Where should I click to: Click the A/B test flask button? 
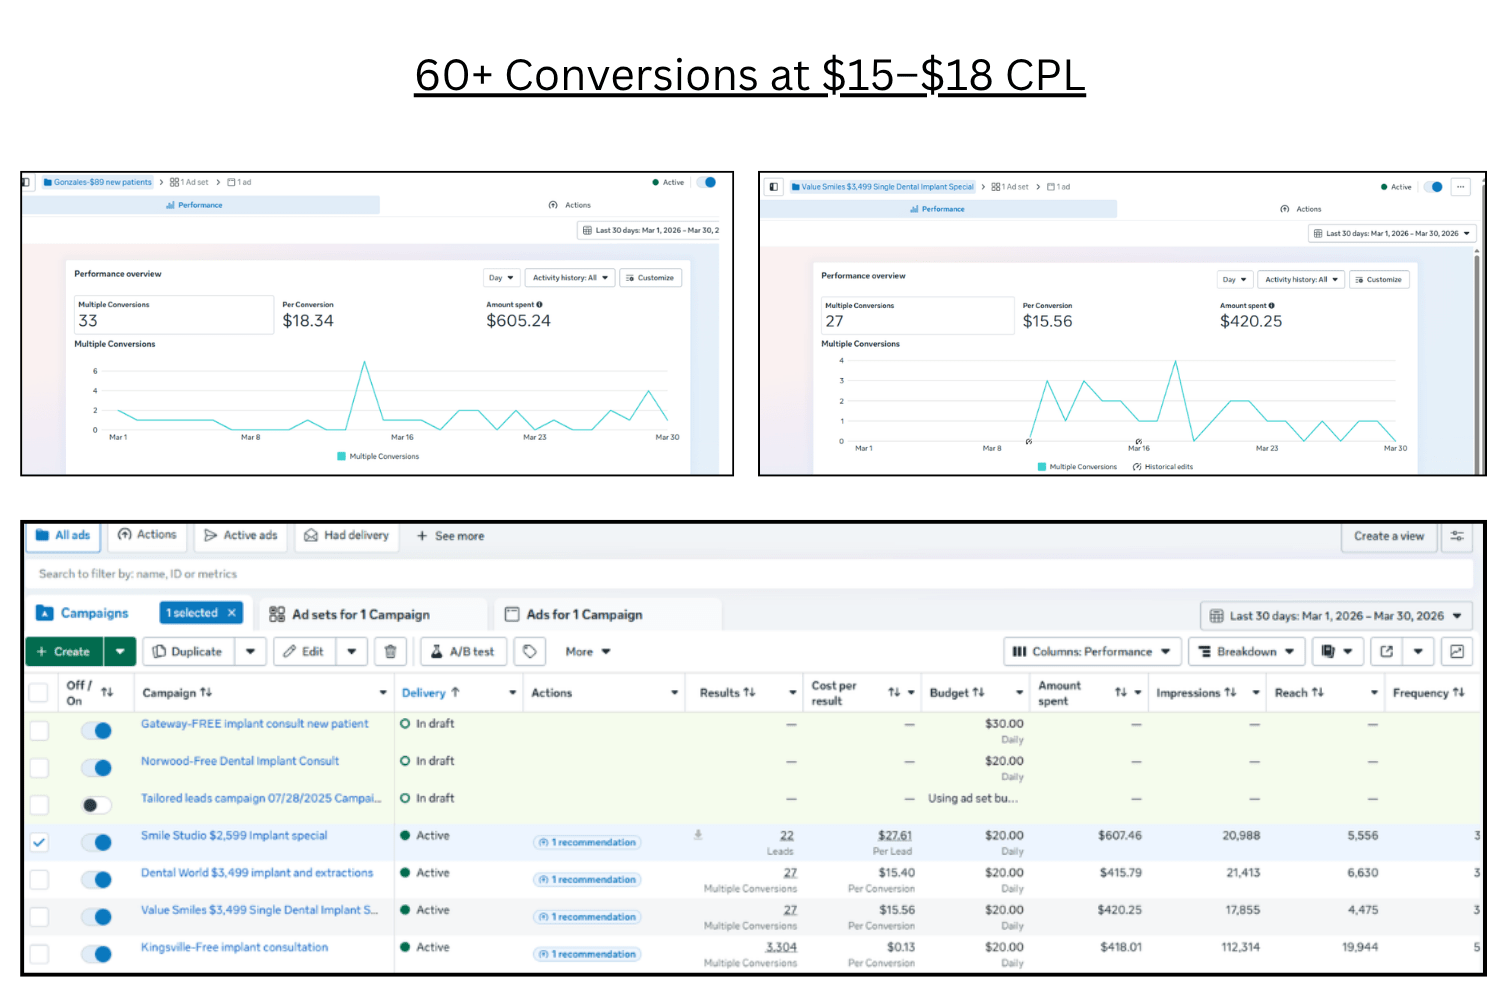coord(463,652)
